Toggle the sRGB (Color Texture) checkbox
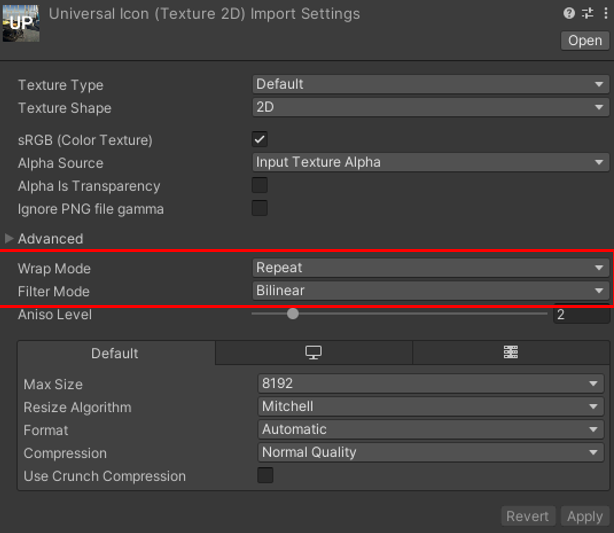The image size is (614, 533). coord(260,140)
